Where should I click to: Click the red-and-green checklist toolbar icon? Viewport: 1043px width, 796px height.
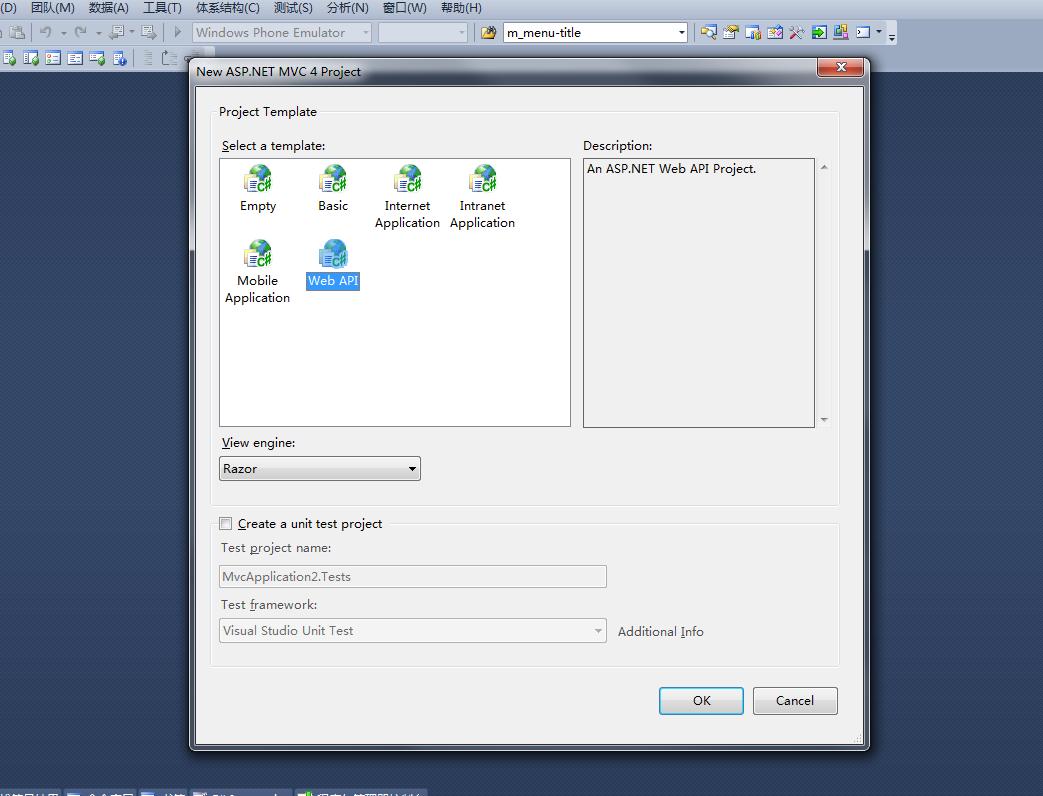pos(53,59)
